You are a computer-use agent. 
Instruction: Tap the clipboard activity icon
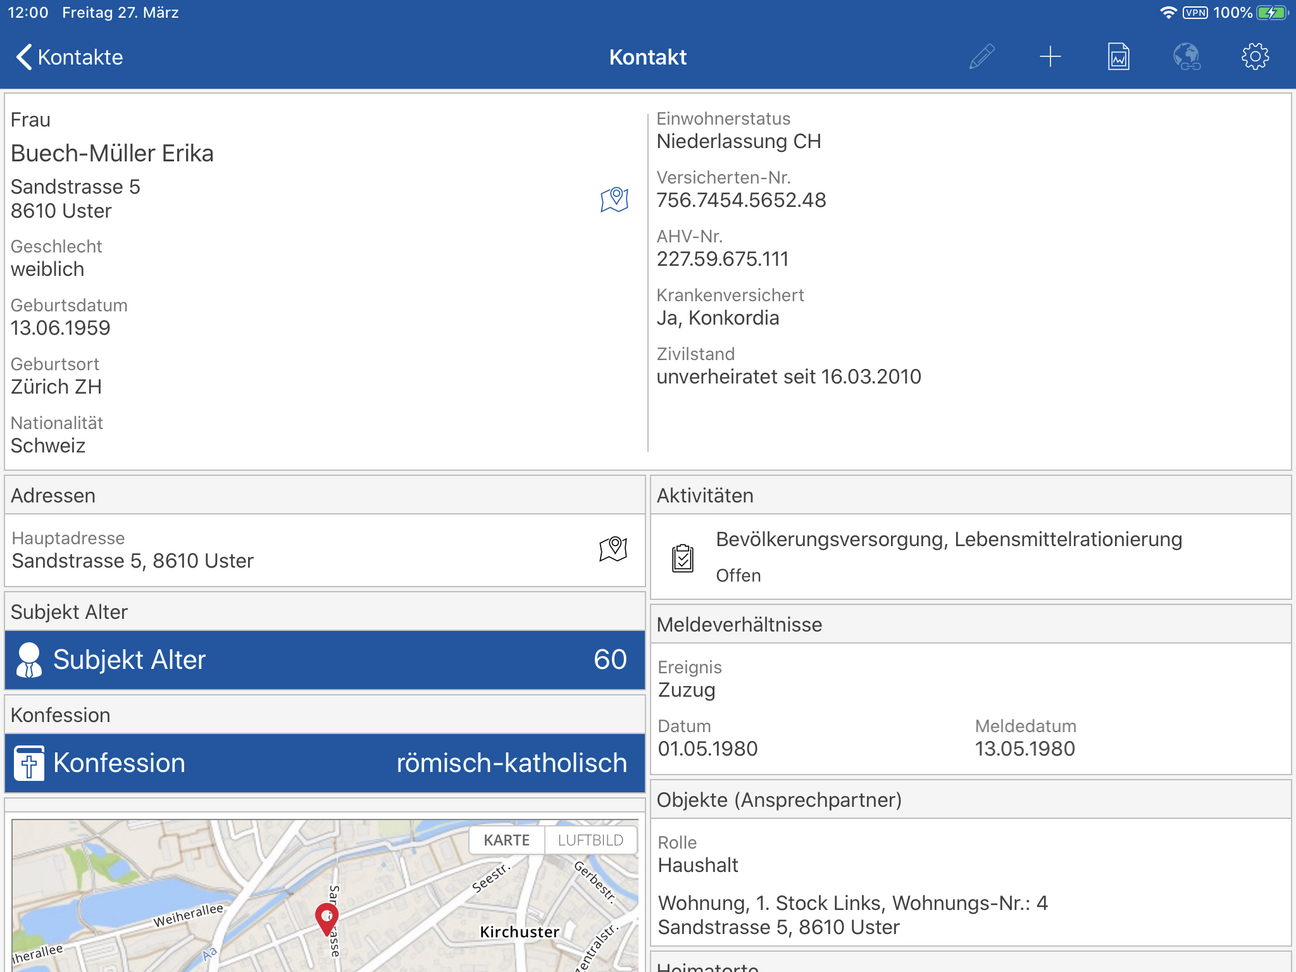[683, 558]
